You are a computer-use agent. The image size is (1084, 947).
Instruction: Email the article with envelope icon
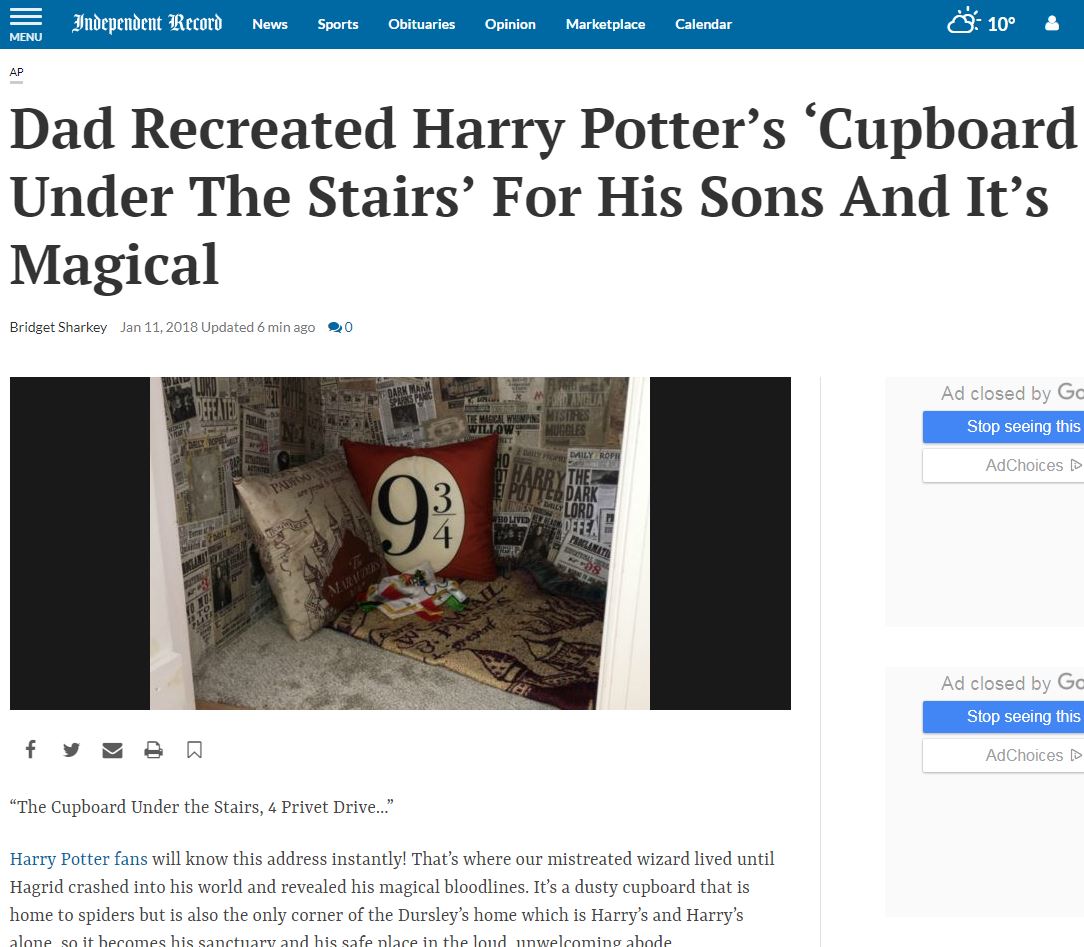point(112,750)
